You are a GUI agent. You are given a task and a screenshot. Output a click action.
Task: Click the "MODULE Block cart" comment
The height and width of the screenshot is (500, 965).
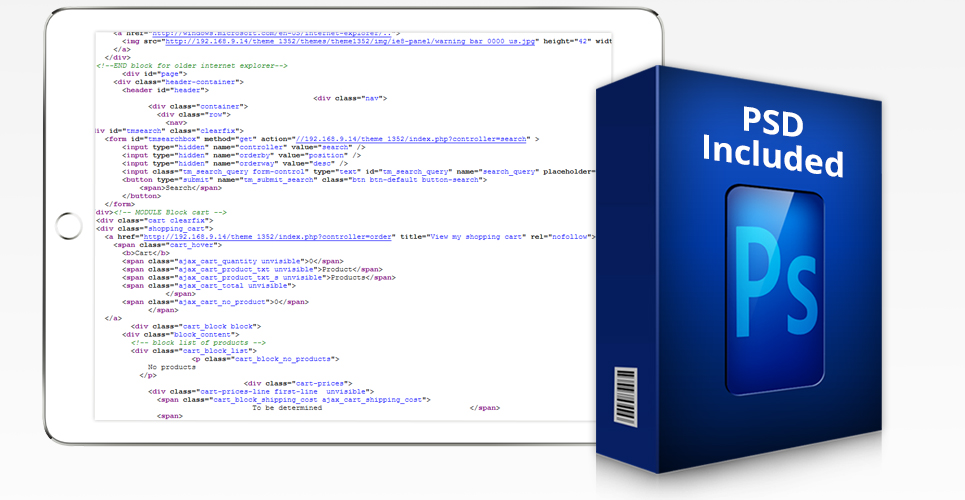click(170, 212)
